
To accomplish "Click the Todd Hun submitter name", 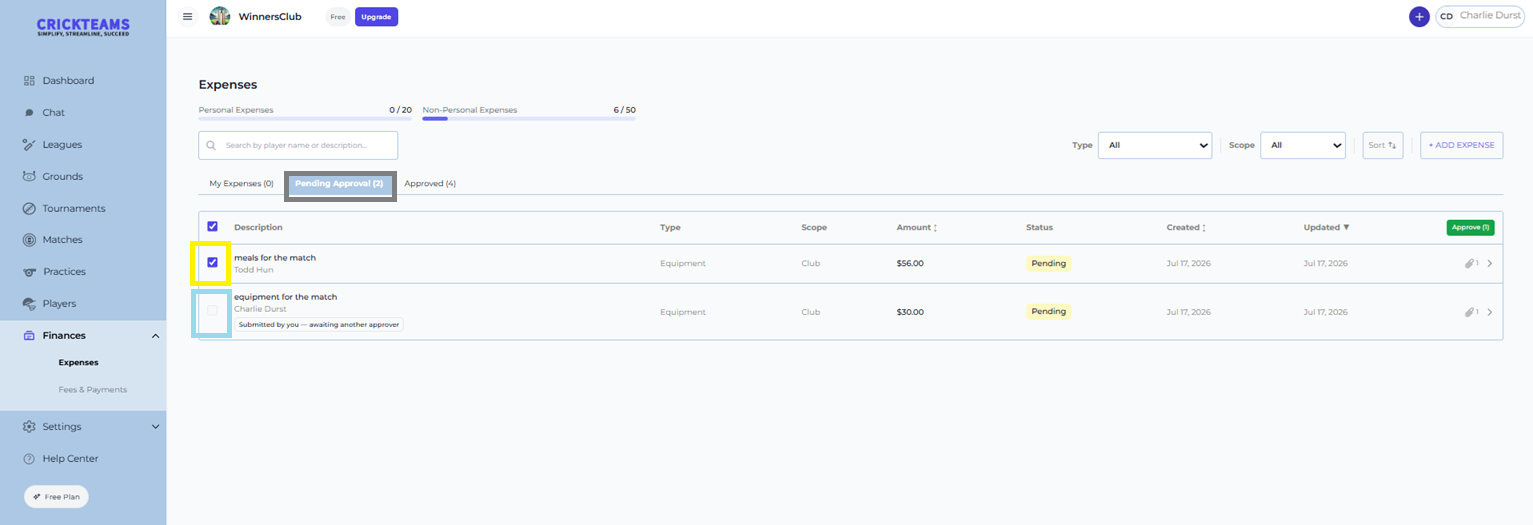I will click(253, 270).
